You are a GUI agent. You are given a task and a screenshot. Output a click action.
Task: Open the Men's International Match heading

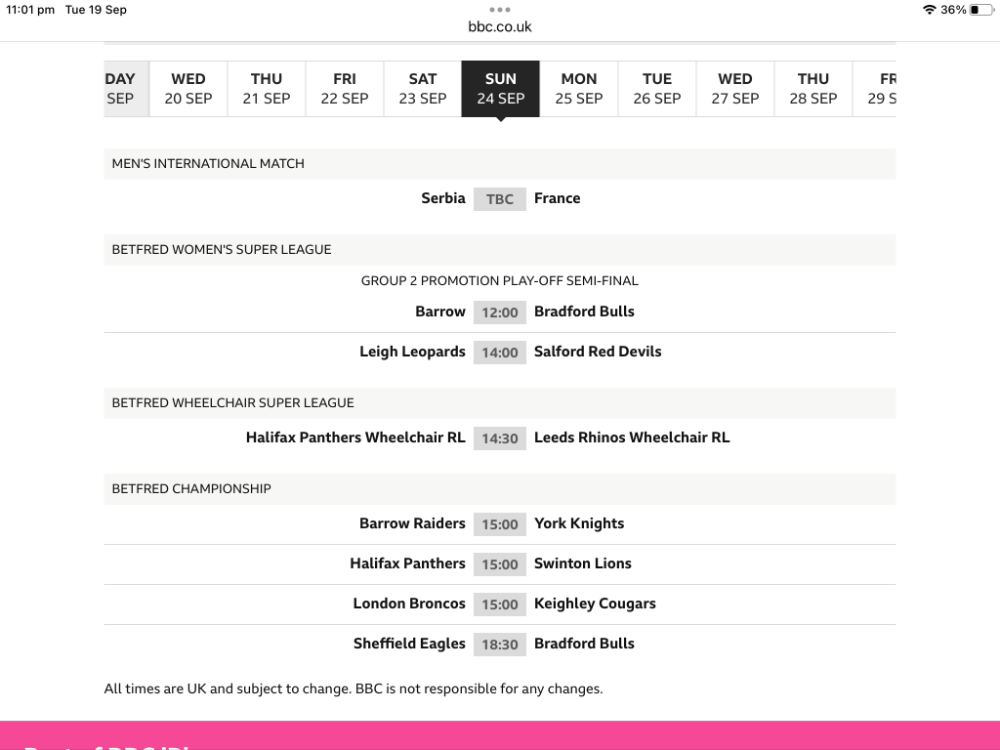tap(500, 164)
